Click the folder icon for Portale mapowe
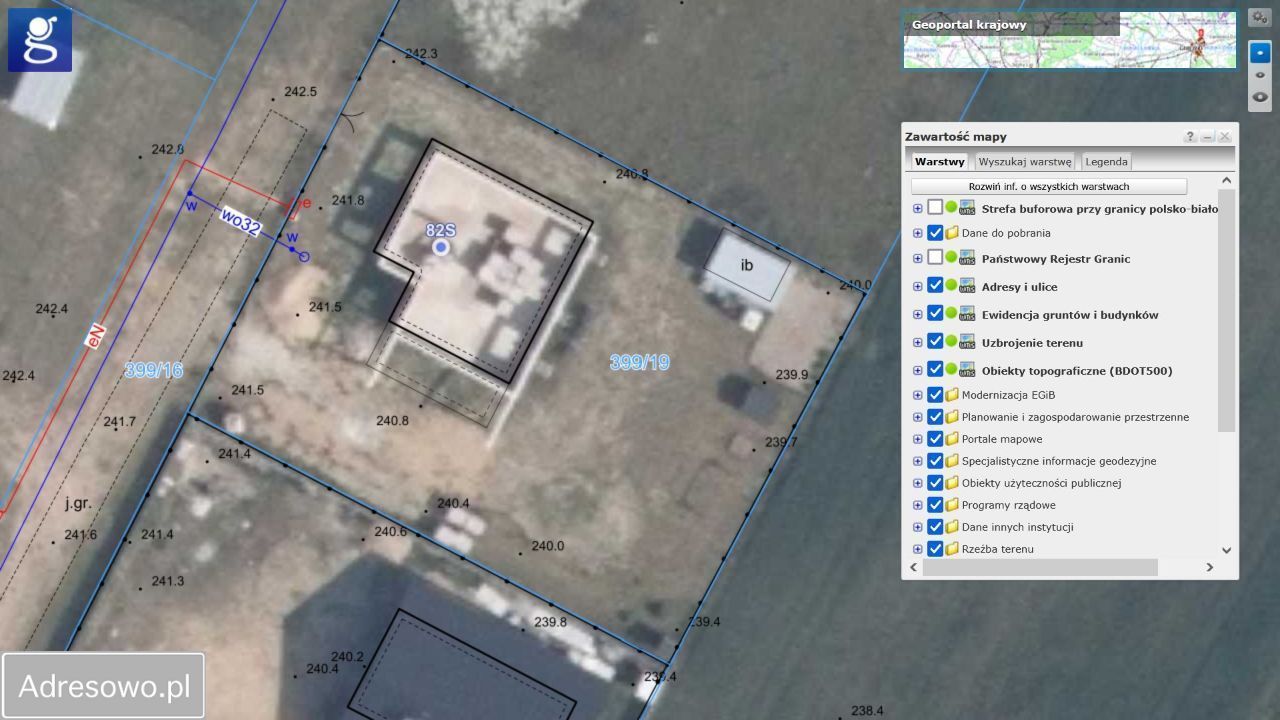This screenshot has width=1280, height=720. point(952,439)
